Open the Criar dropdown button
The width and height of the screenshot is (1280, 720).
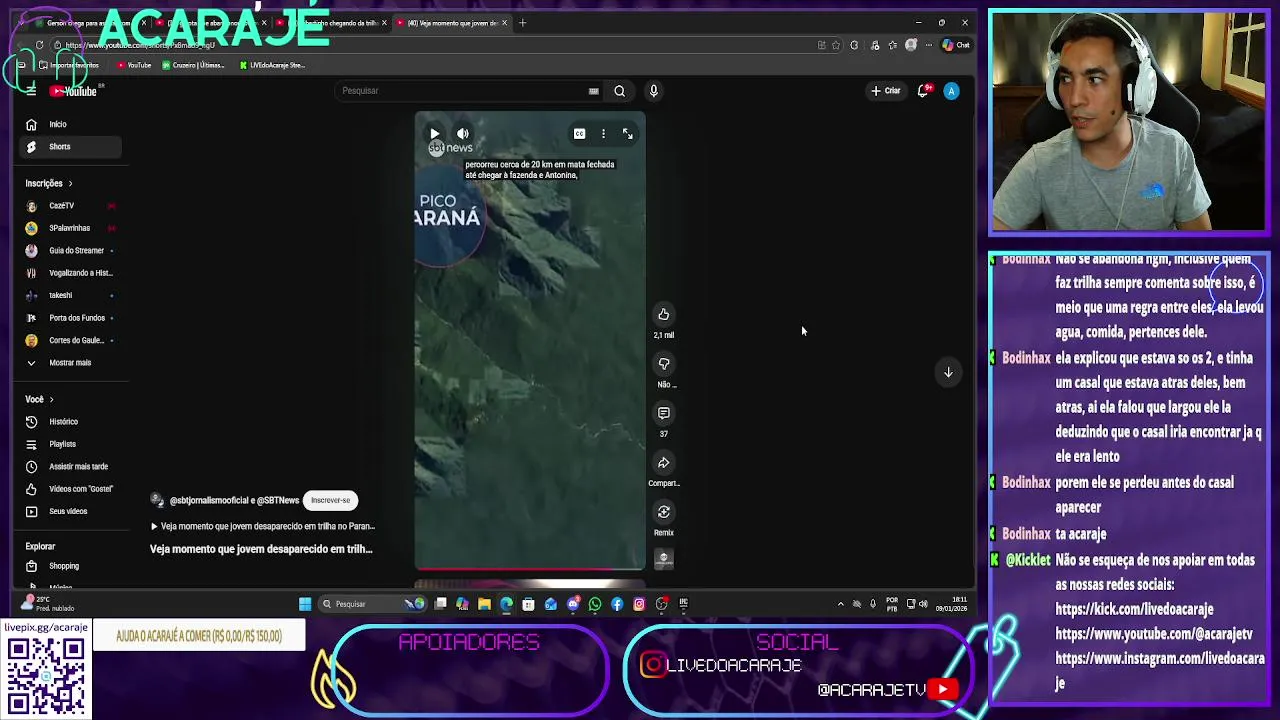[886, 91]
